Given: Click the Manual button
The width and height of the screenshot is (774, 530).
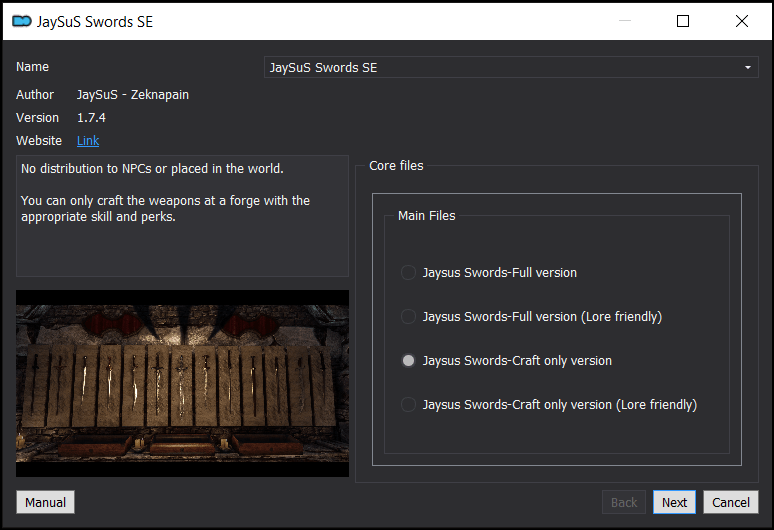Looking at the screenshot, I should 45,502.
